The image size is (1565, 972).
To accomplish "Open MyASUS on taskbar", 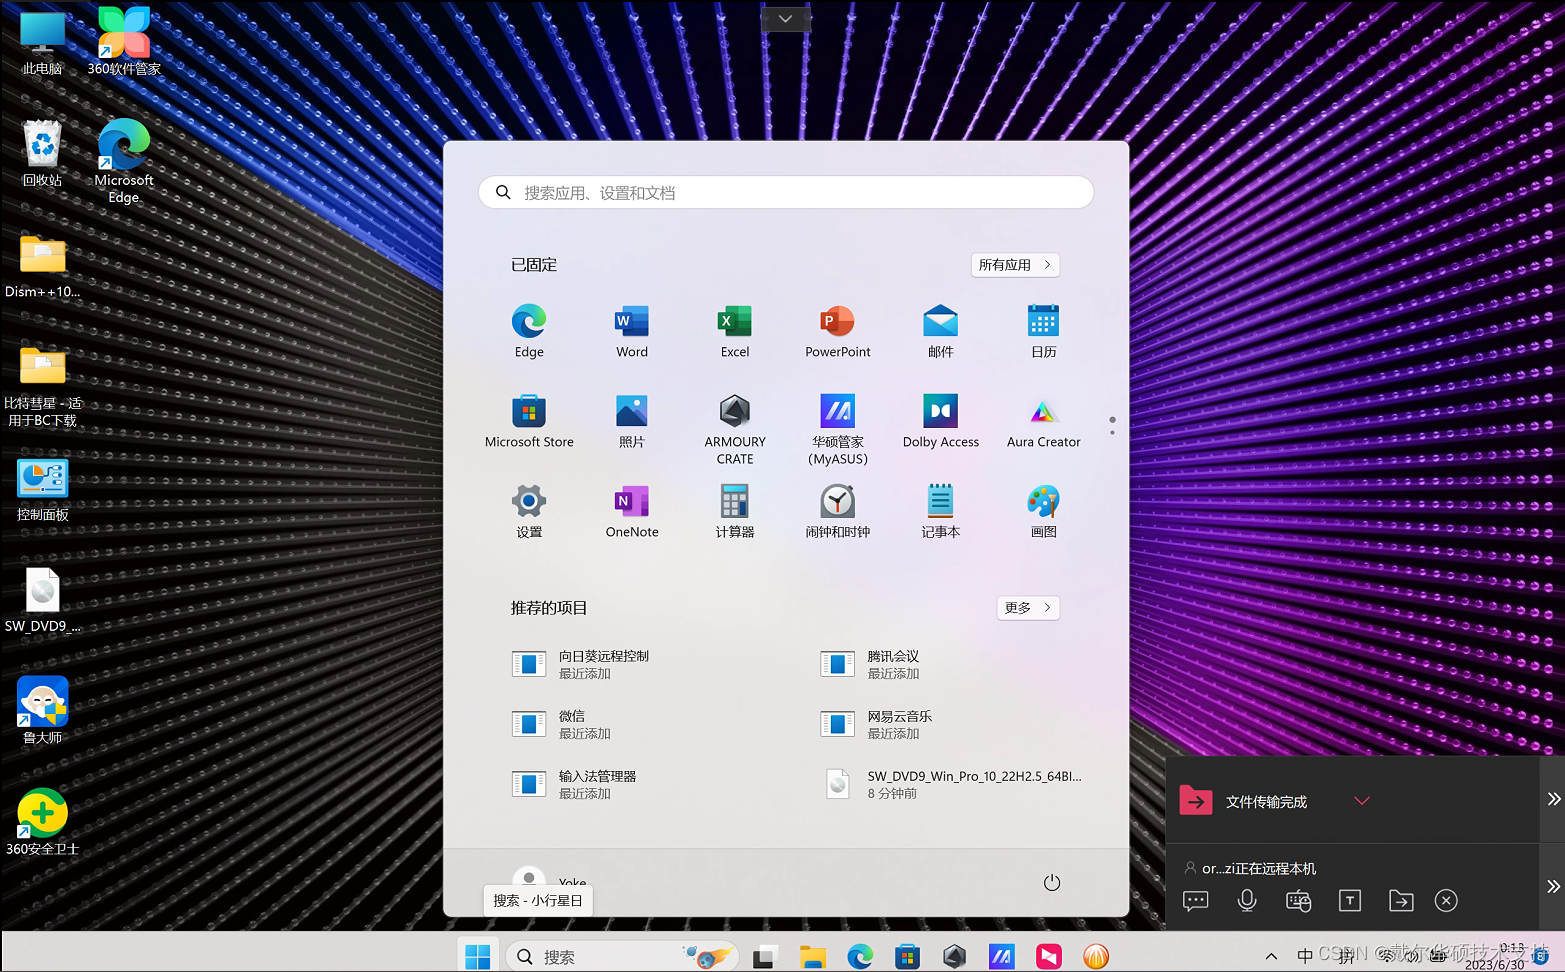I will click(x=1001, y=957).
